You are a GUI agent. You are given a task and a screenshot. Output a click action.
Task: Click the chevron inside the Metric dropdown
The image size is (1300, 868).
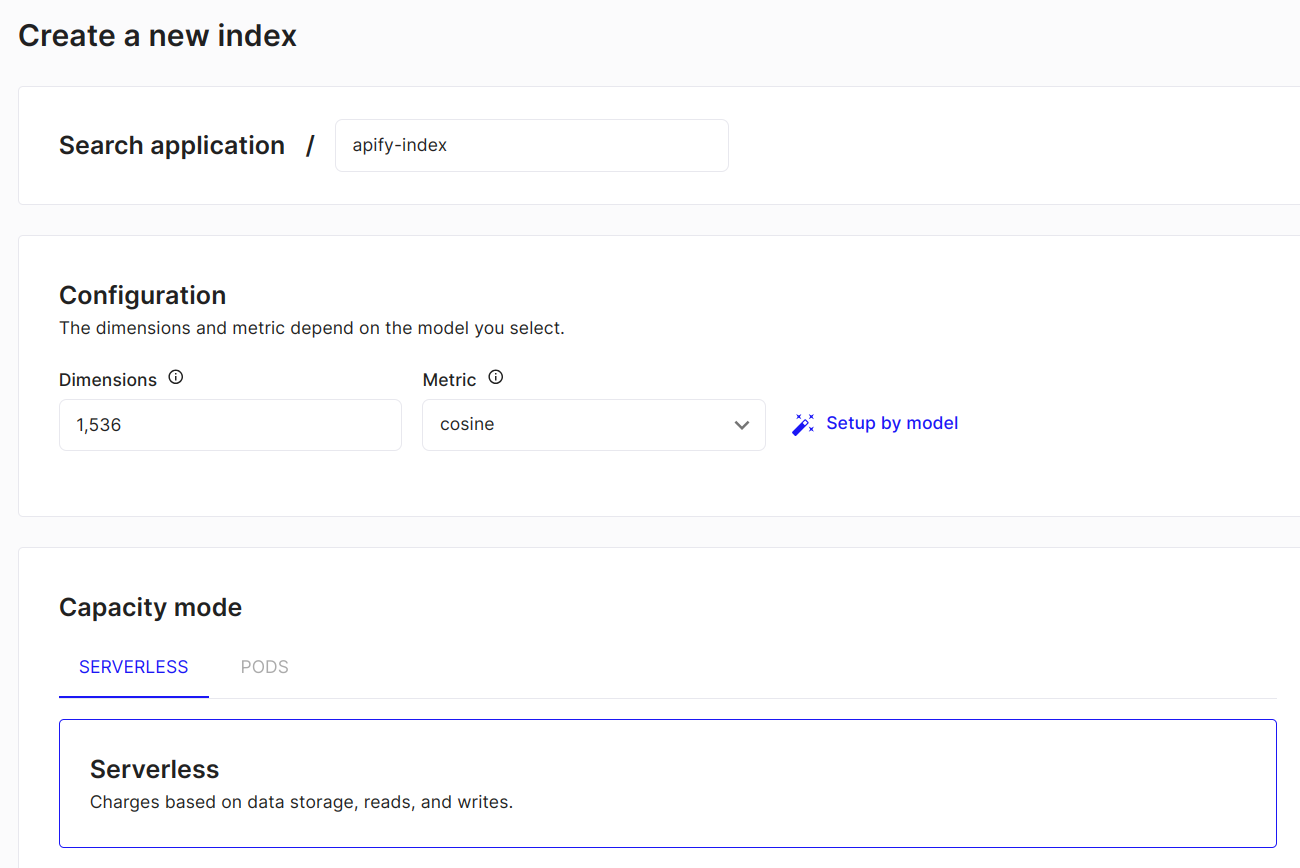pos(742,425)
